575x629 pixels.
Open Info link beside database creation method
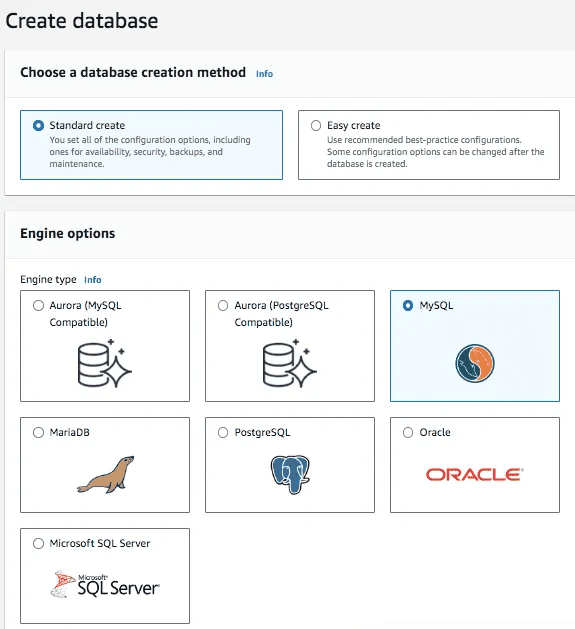click(x=264, y=74)
